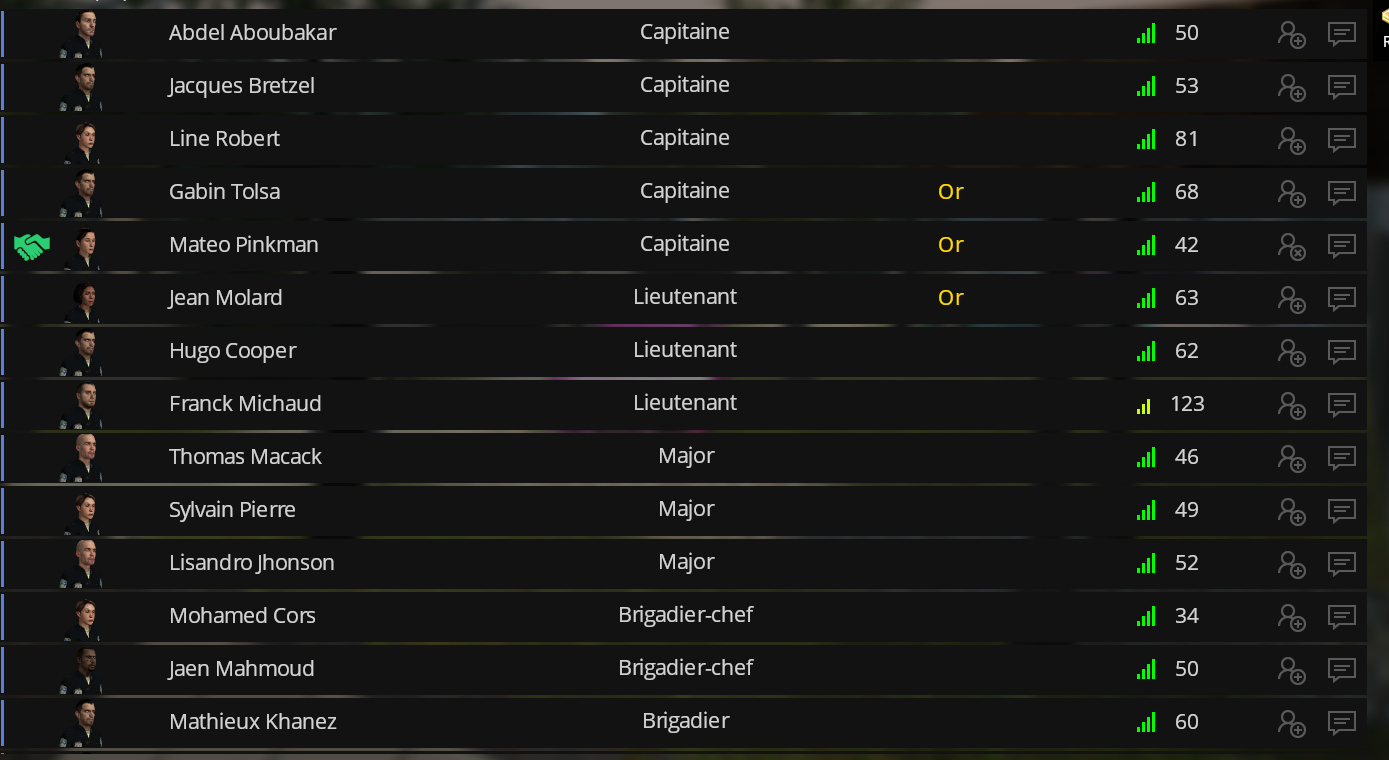
Task: Click green ping bars for Abdel Aboubakar
Action: [1146, 34]
